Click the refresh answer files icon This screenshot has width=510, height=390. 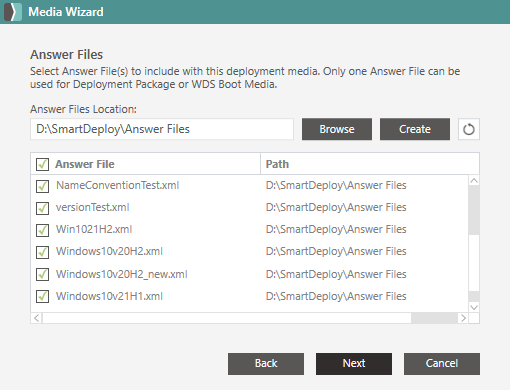[469, 129]
